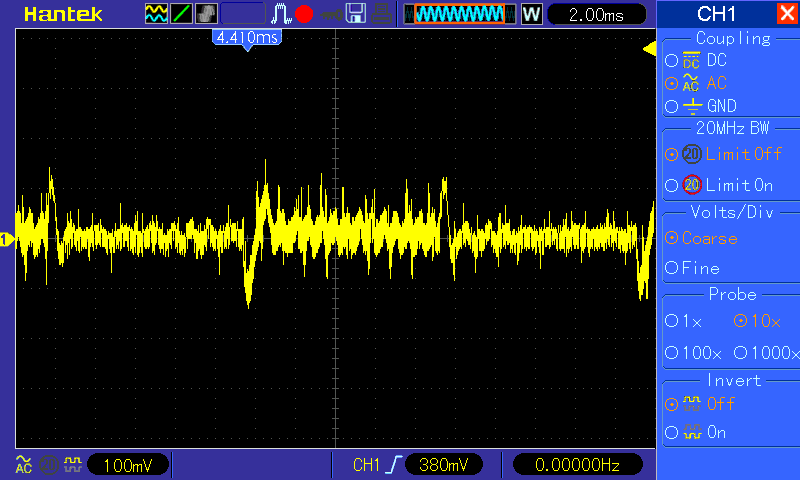Click the AC coupling status icon at bottom
This screenshot has height=480, width=800.
(x=23, y=465)
